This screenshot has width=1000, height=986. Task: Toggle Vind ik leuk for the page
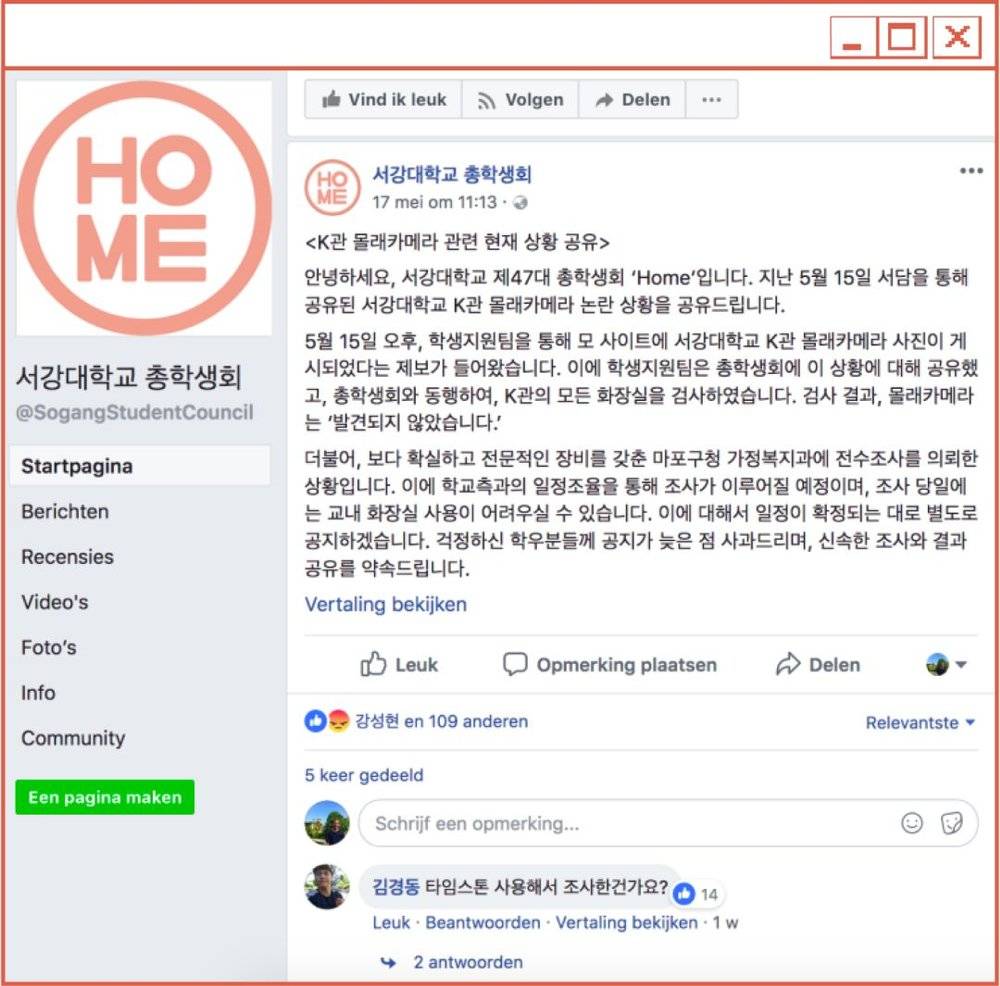(384, 99)
